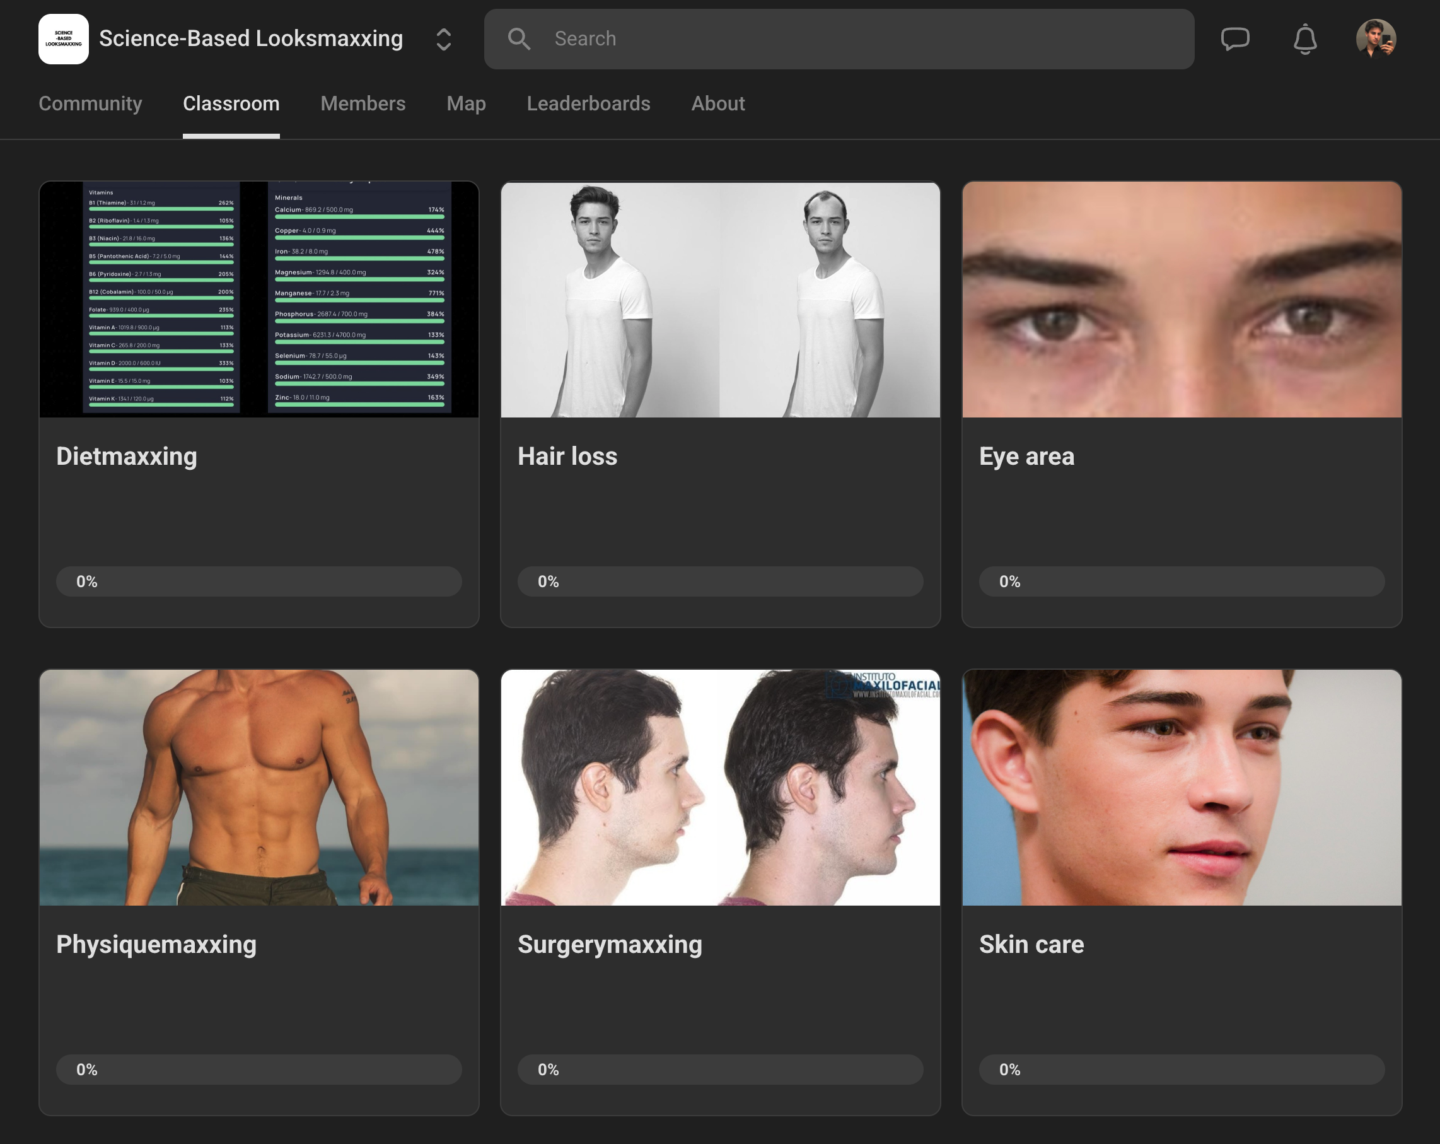Open the notifications bell

coord(1305,39)
